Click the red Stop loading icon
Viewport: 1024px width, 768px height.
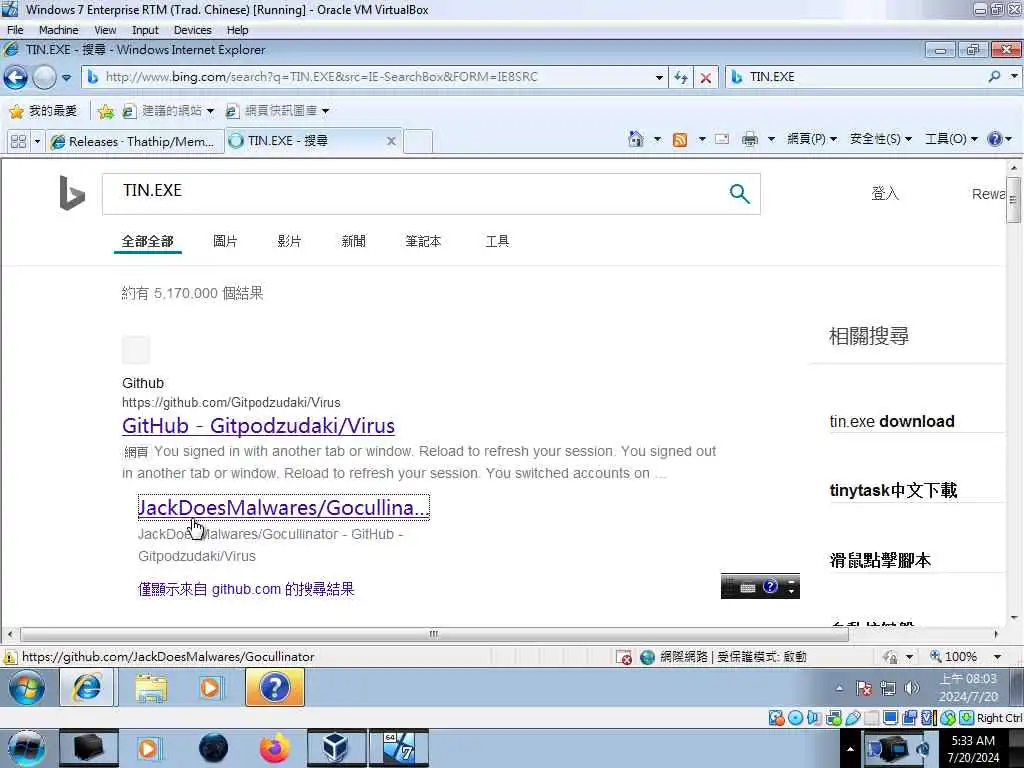[705, 78]
